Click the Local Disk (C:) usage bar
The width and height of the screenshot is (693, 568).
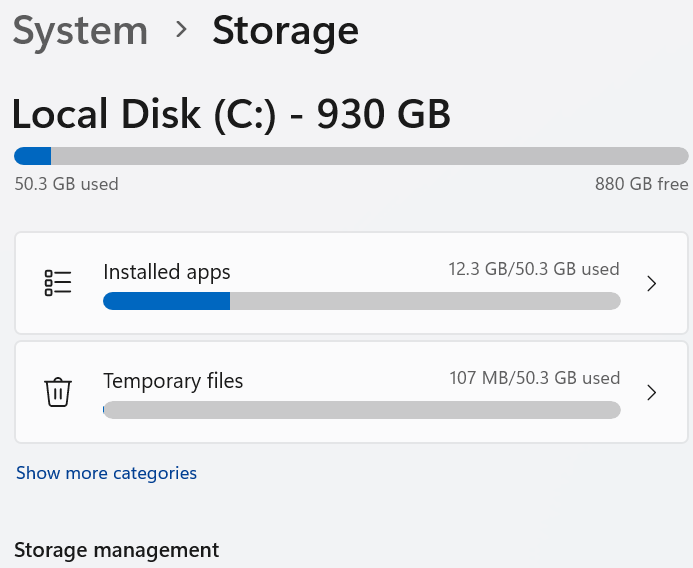coord(351,156)
